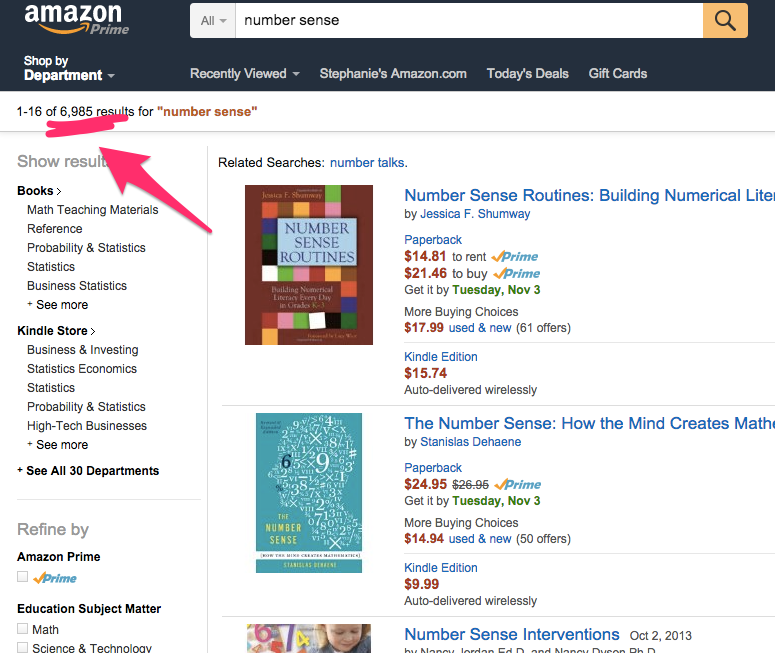Screen dimensions: 775x653
Task: Click the magnifying glass search button
Action: tap(725, 20)
